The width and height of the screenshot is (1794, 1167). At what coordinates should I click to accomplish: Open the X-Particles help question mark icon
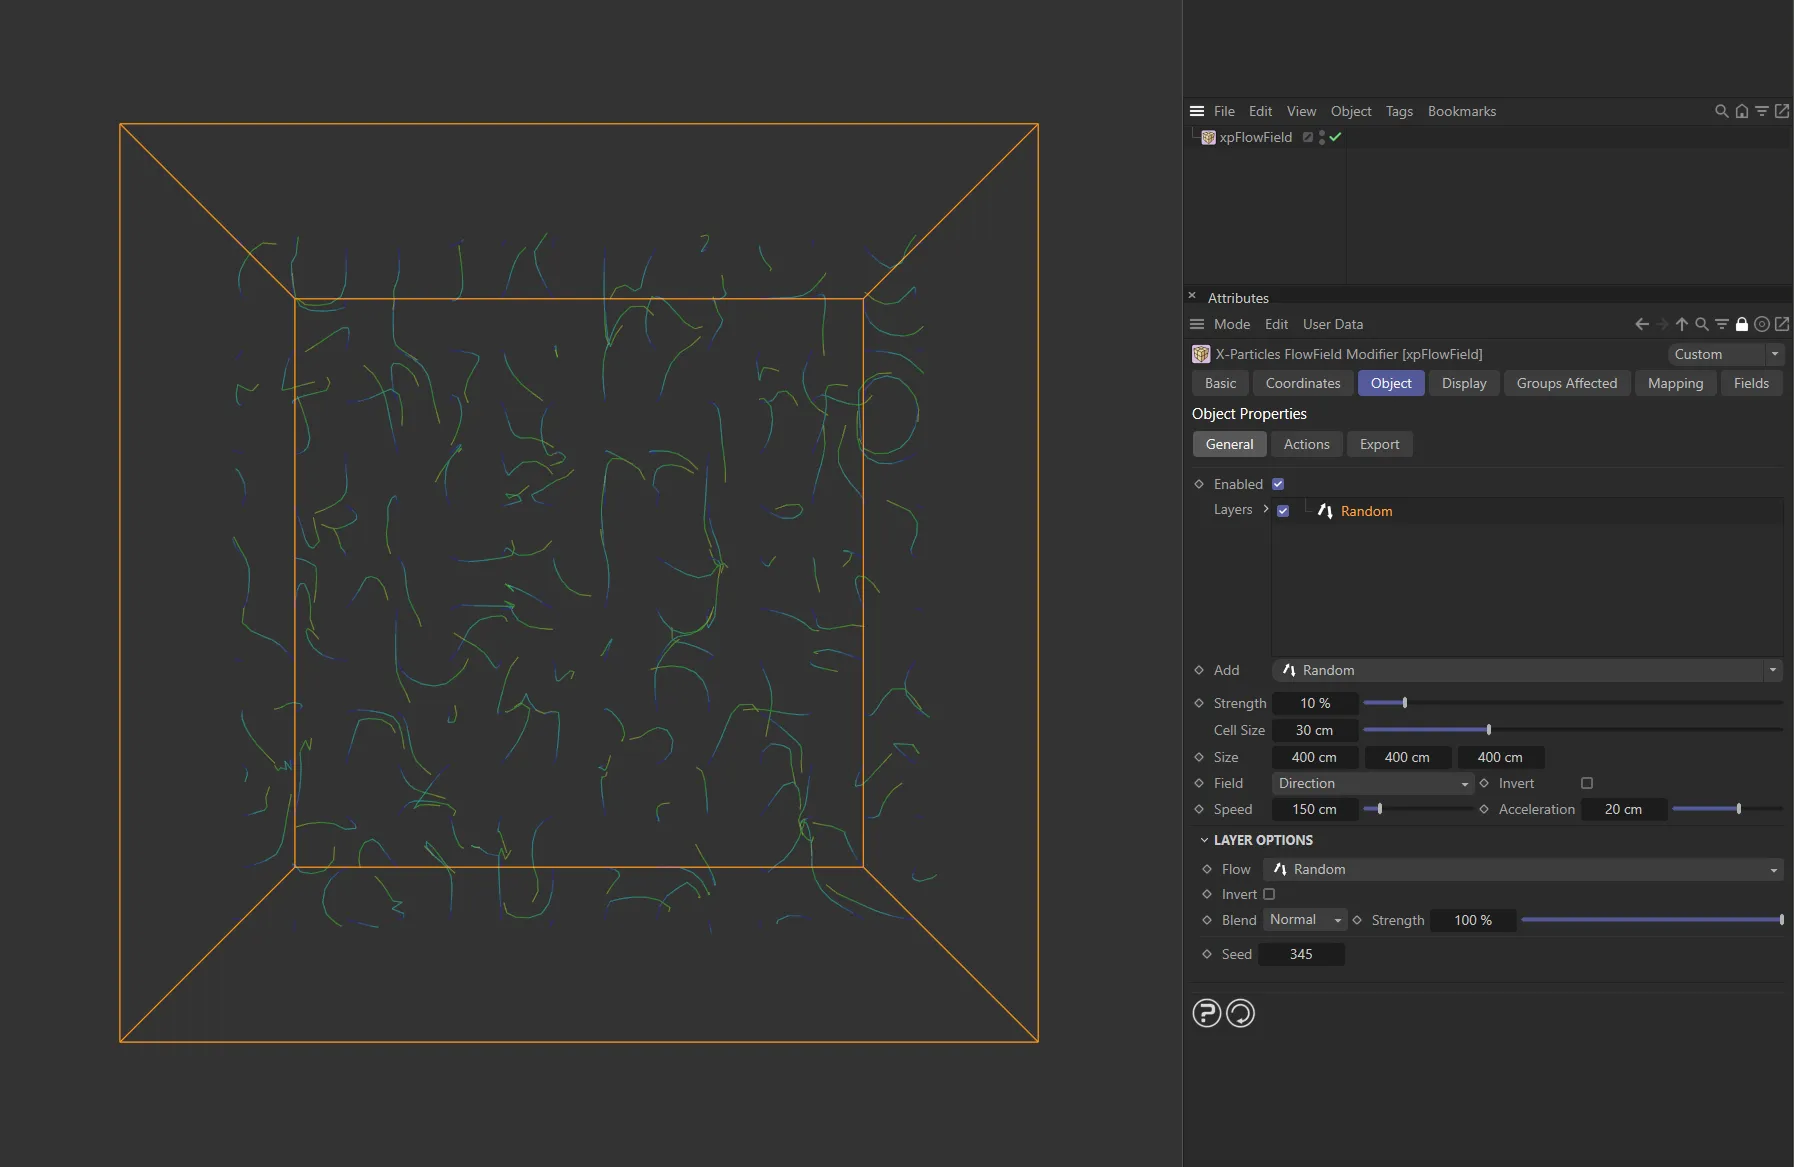click(x=1207, y=1012)
